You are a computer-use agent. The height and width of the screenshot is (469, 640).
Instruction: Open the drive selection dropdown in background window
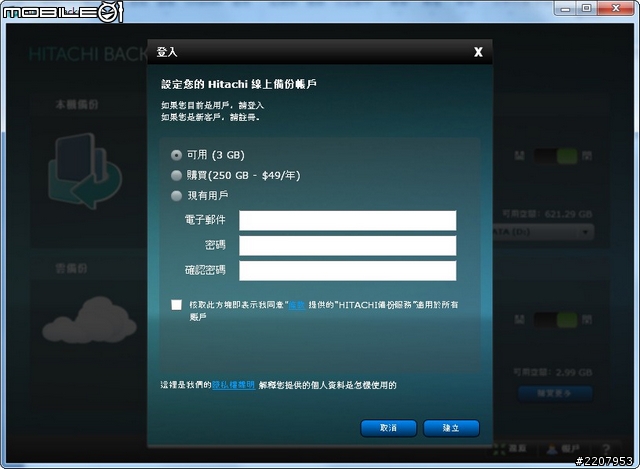pyautogui.click(x=544, y=232)
